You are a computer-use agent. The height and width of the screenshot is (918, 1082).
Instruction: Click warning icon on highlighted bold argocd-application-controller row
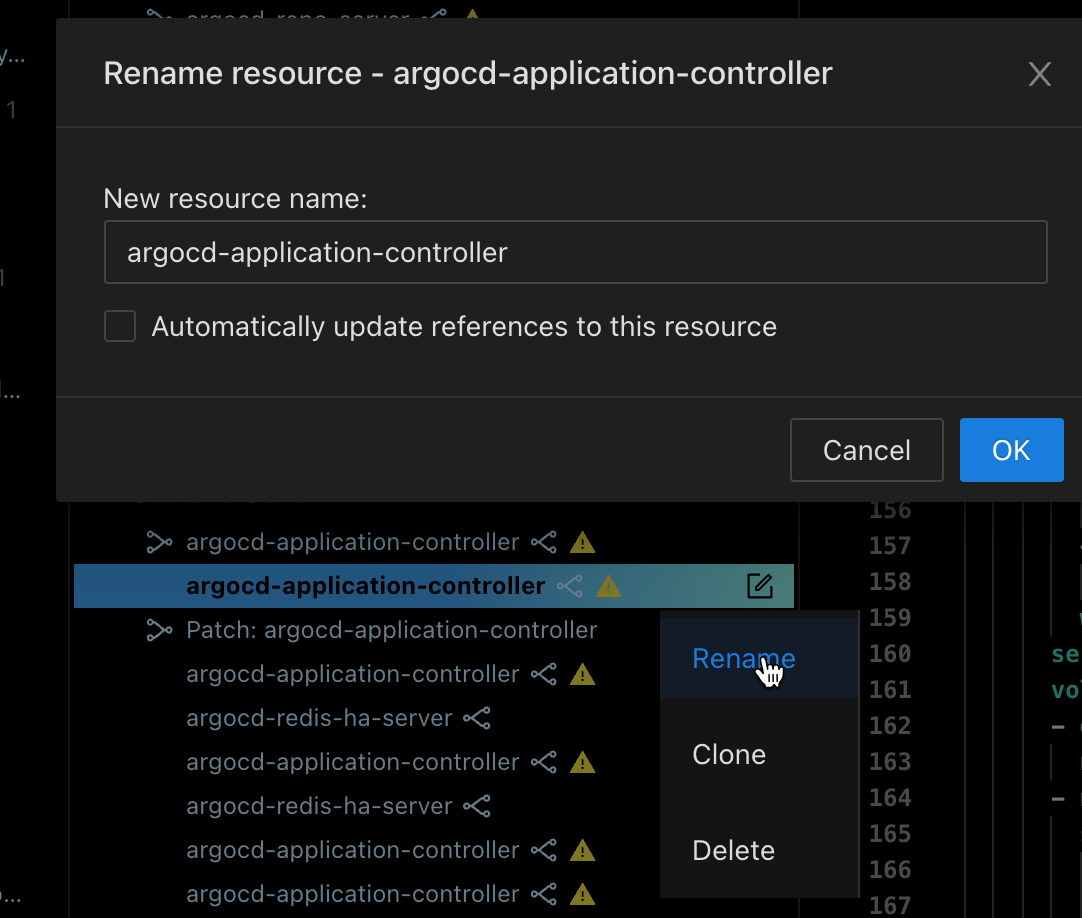tap(609, 587)
